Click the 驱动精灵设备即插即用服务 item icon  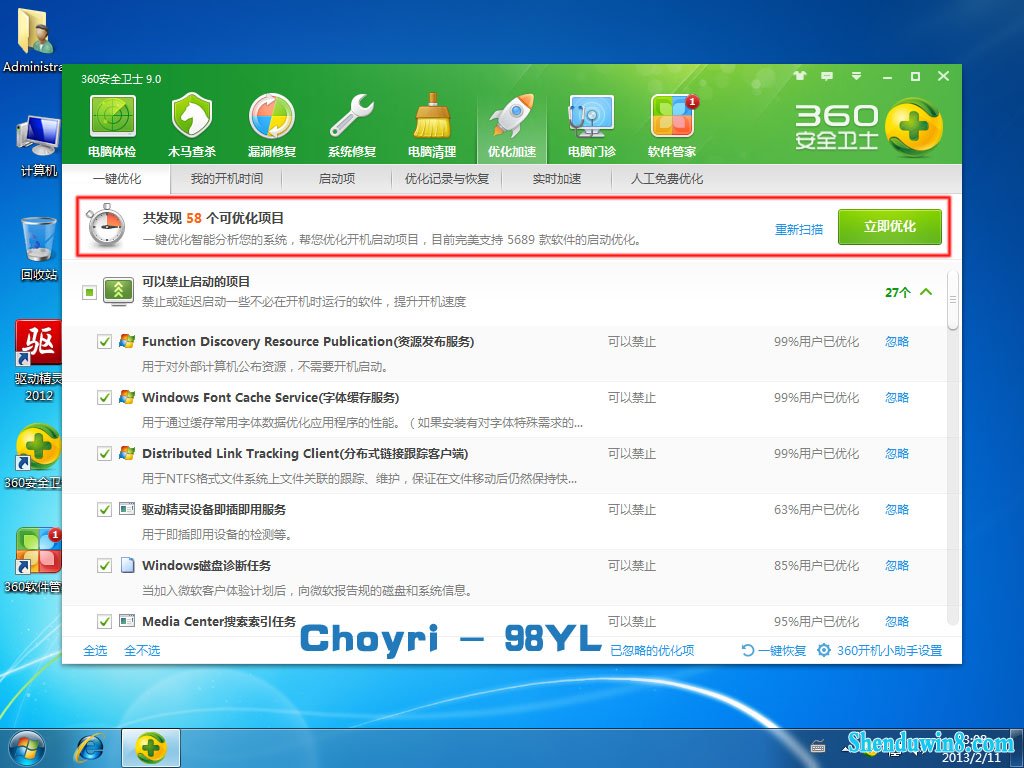point(127,509)
